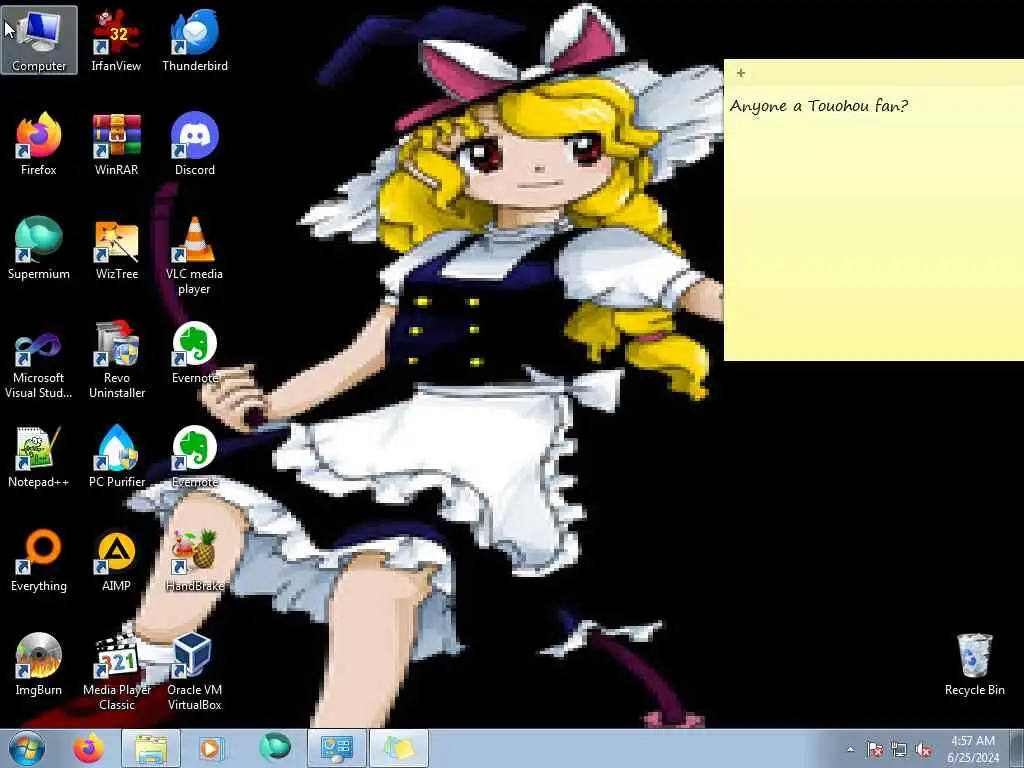The height and width of the screenshot is (768, 1024).
Task: Select the Evernote icon beside Revo Uninstaller
Action: 195,352
